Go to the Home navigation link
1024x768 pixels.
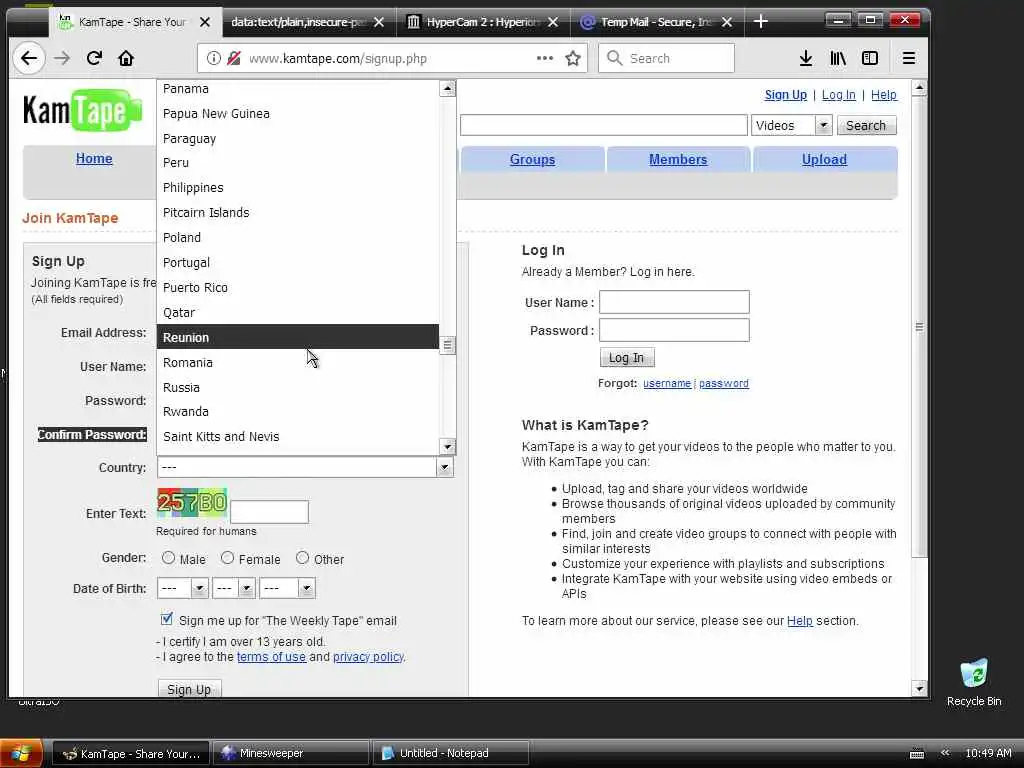click(x=94, y=158)
